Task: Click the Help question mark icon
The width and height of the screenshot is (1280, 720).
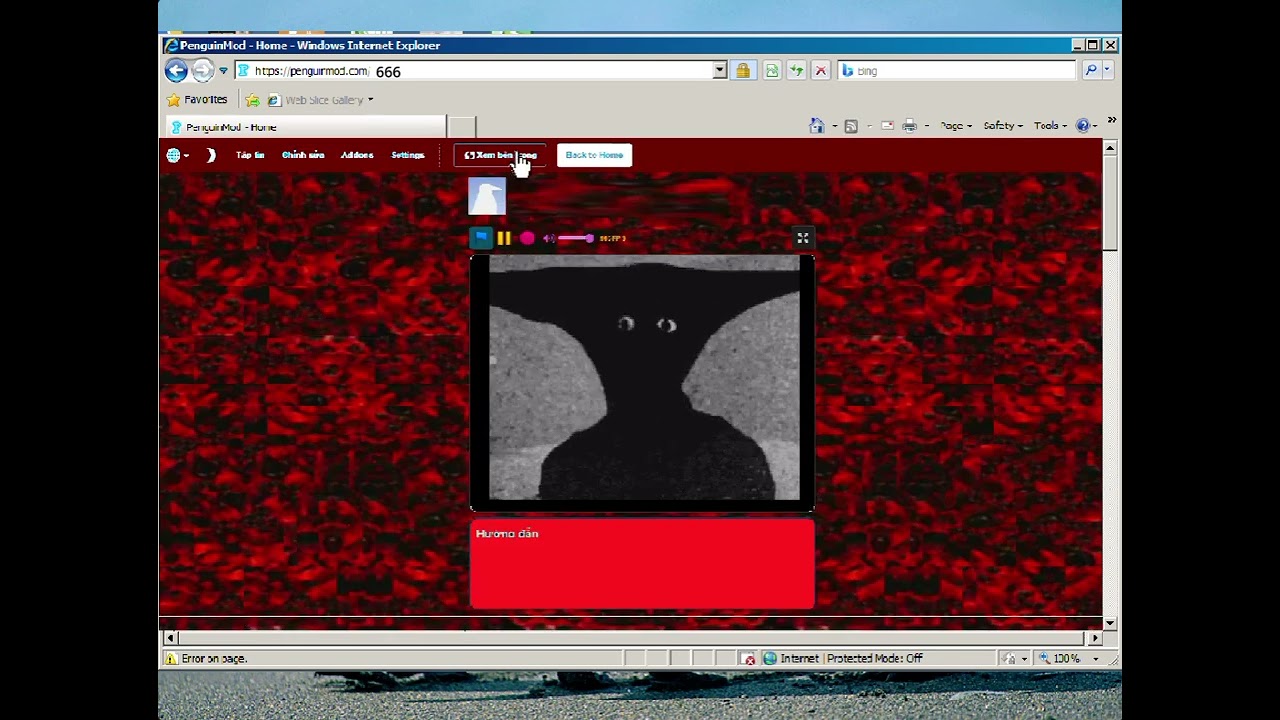Action: coord(1082,126)
